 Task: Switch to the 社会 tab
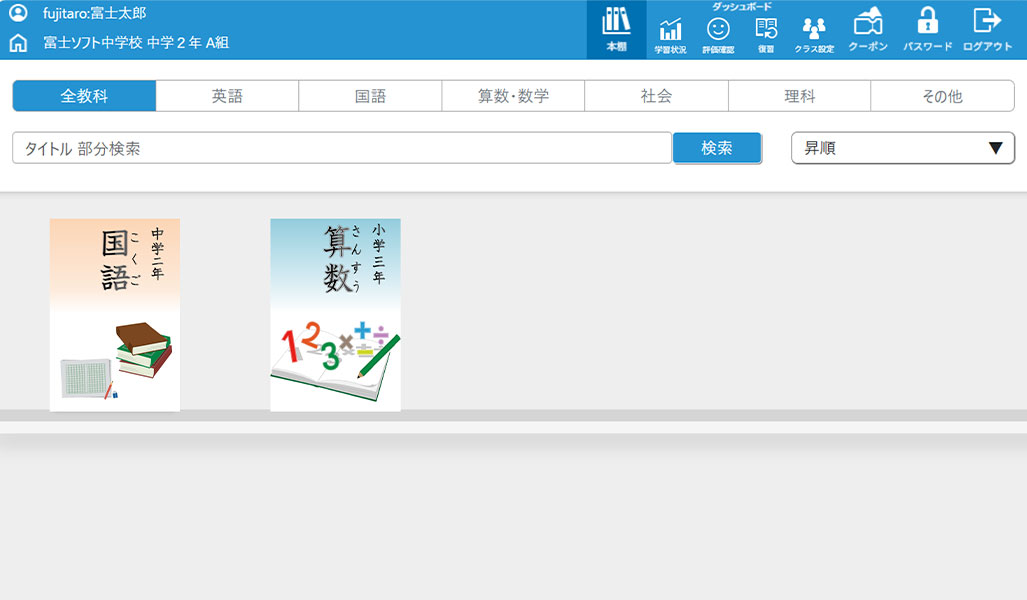tap(656, 96)
